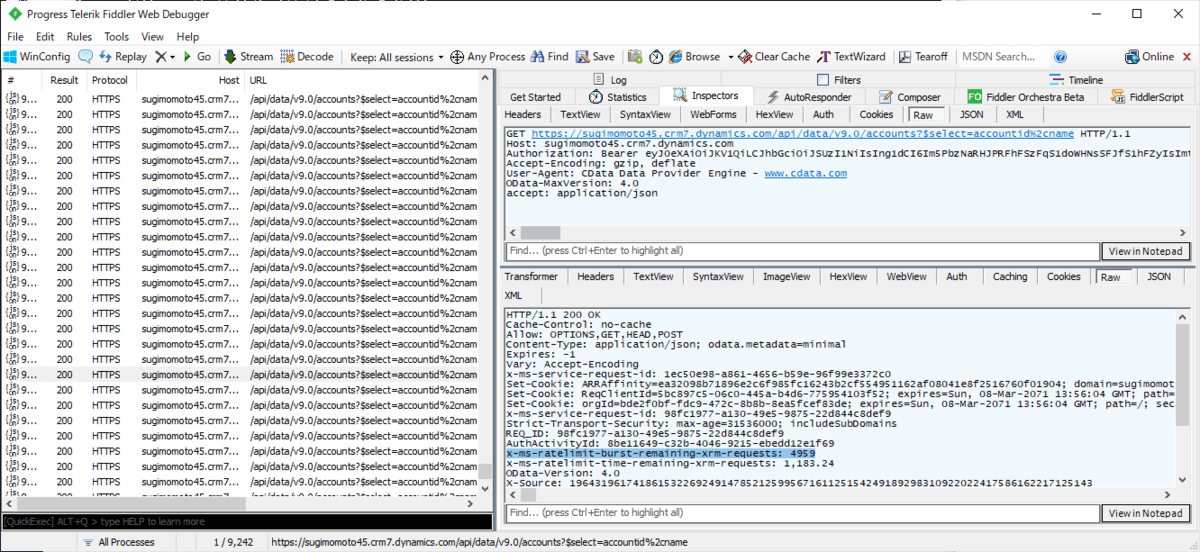Open the View menu

click(x=152, y=37)
